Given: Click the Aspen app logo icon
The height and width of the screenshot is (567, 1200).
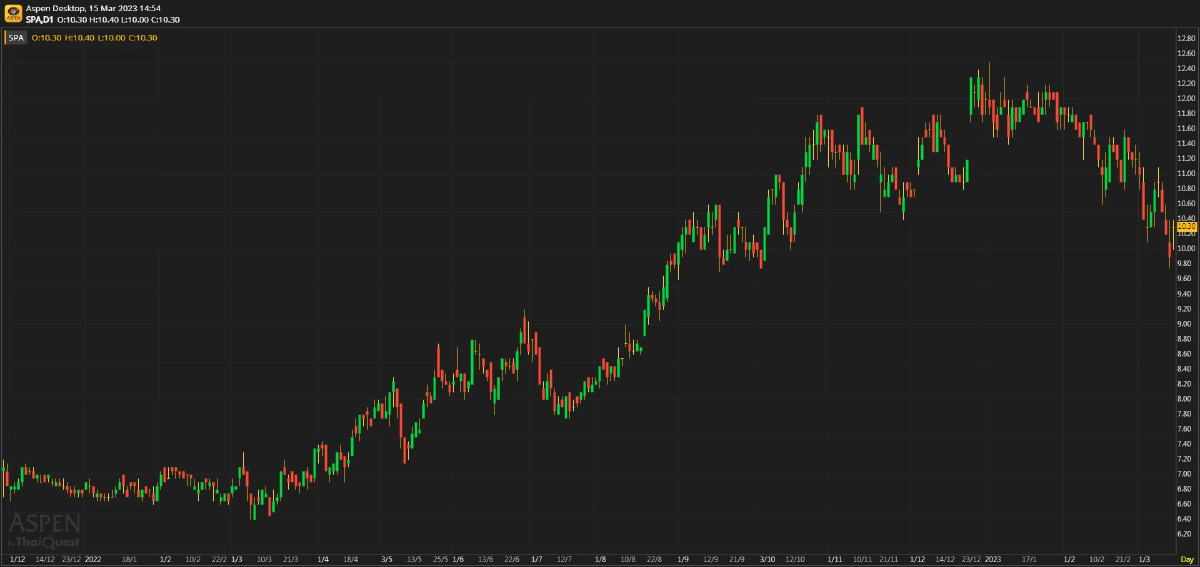Looking at the screenshot, I should point(13,13).
